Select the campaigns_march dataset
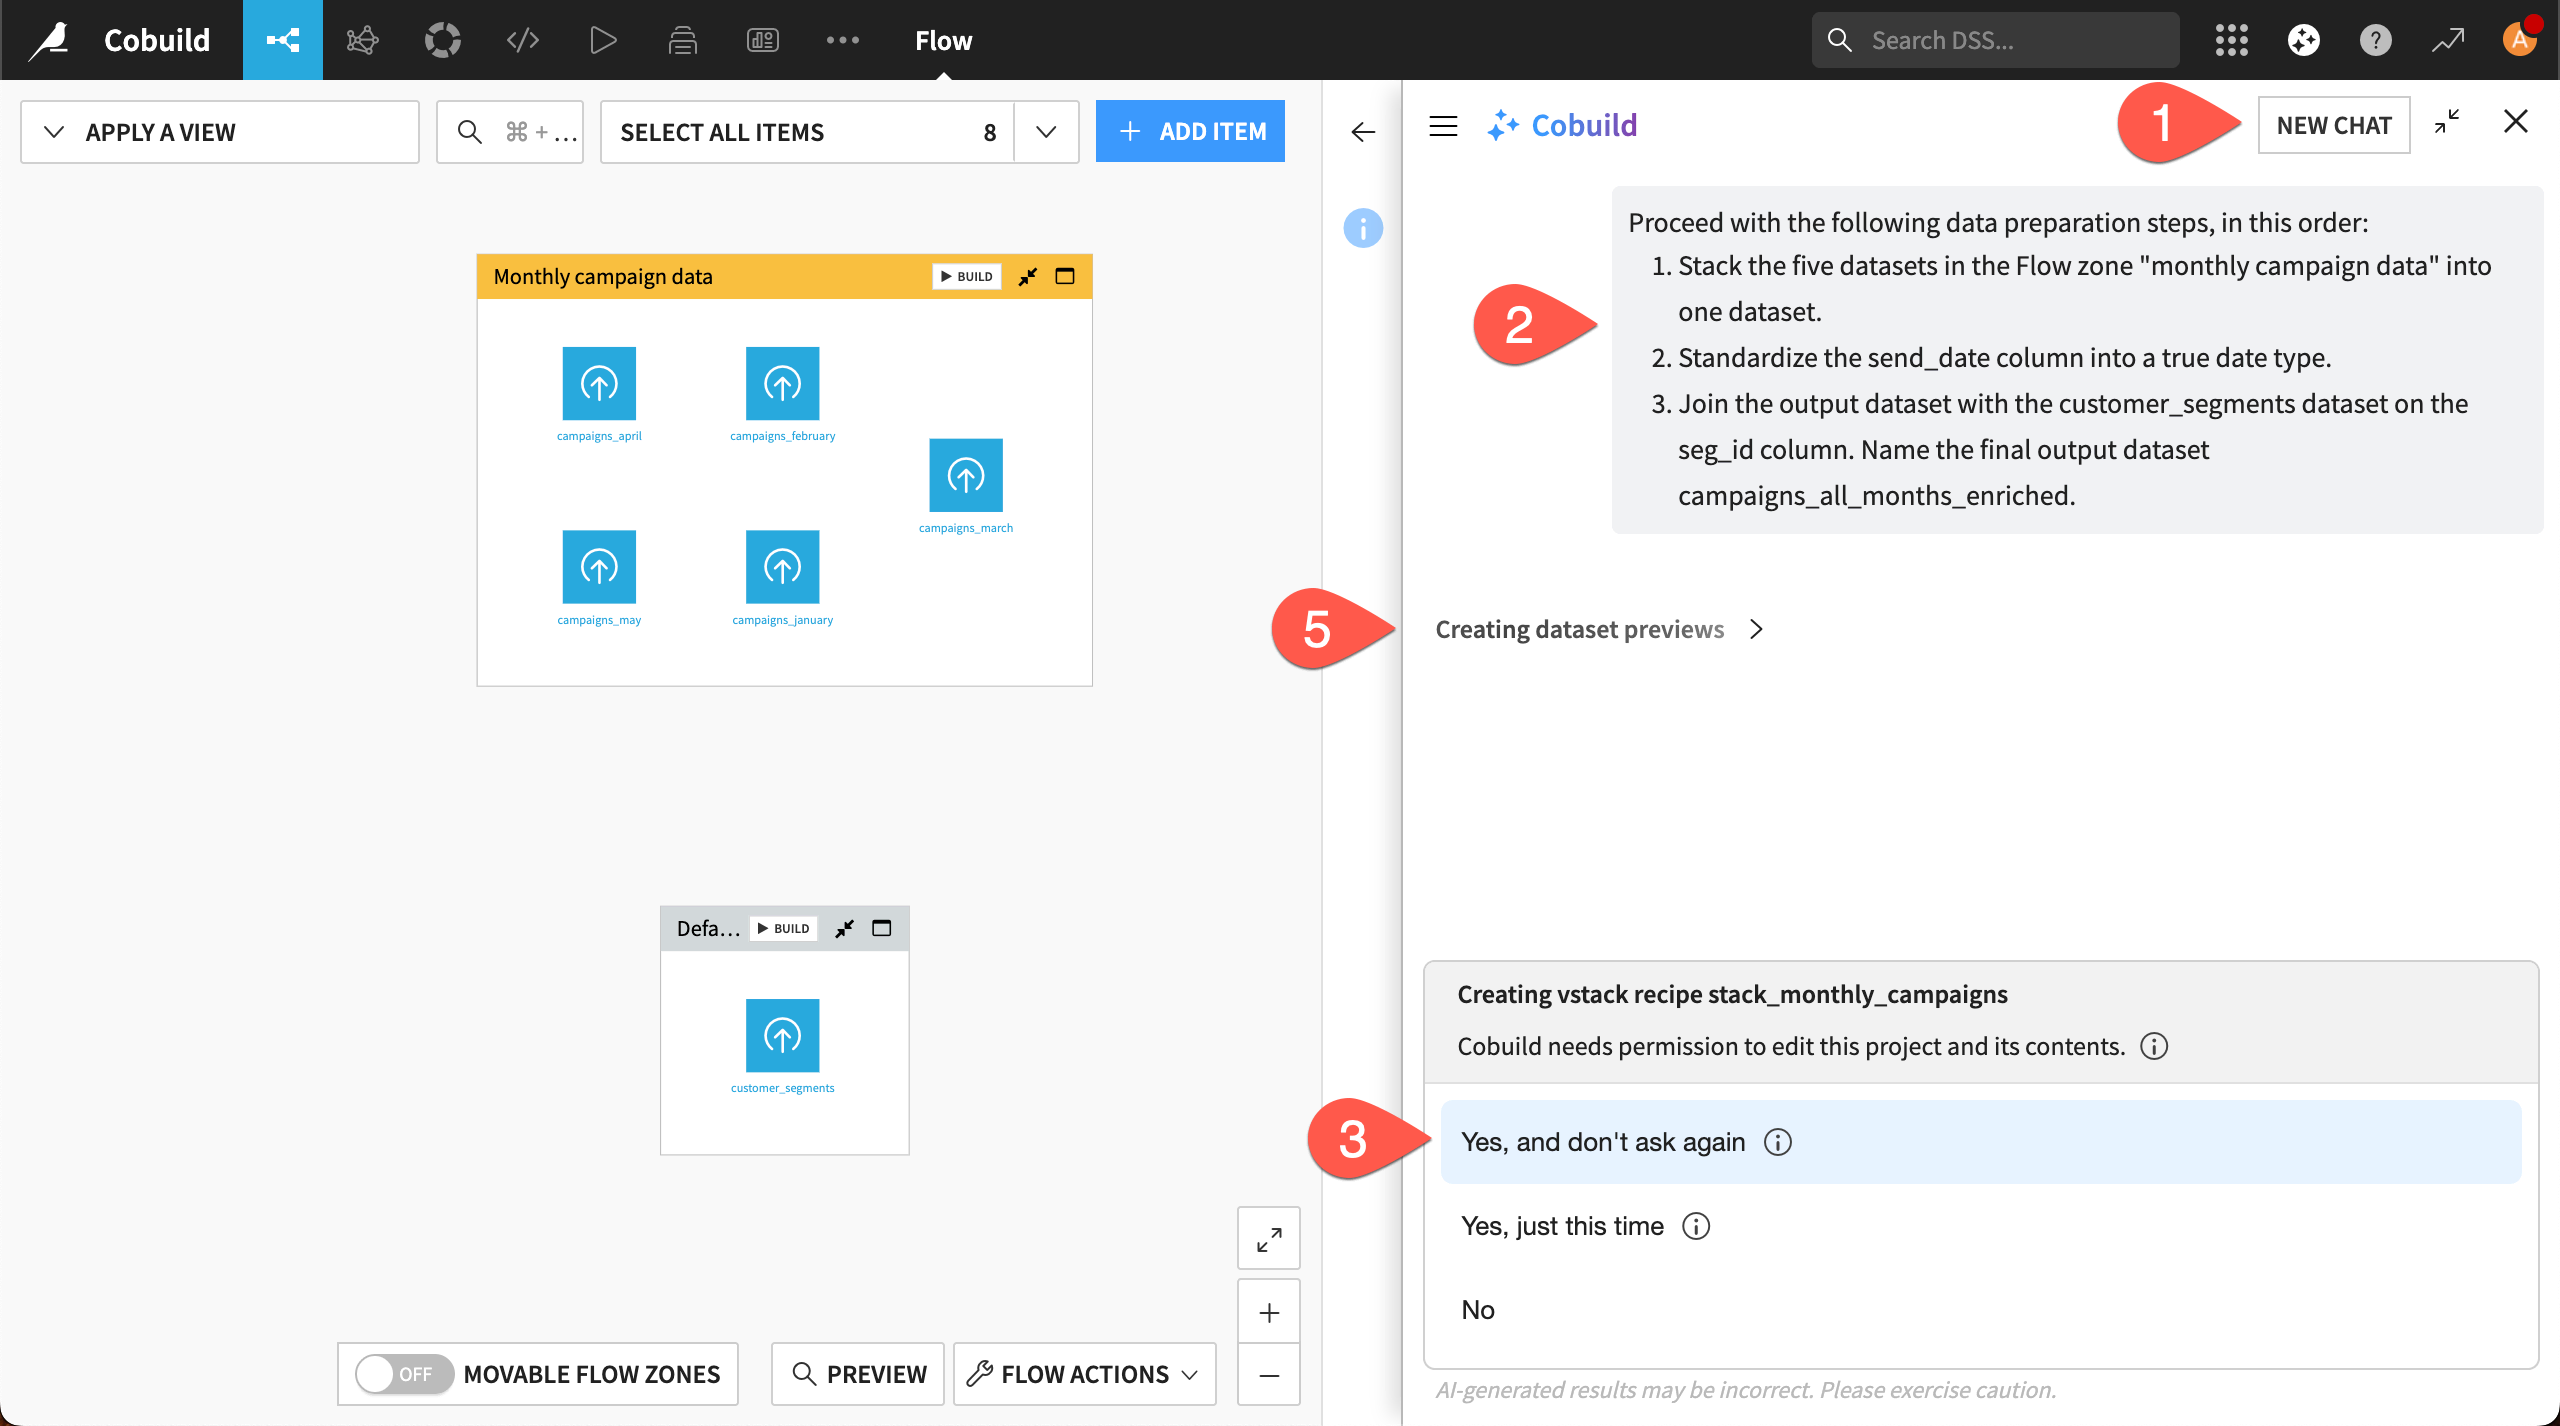The image size is (2560, 1426). coord(966,476)
